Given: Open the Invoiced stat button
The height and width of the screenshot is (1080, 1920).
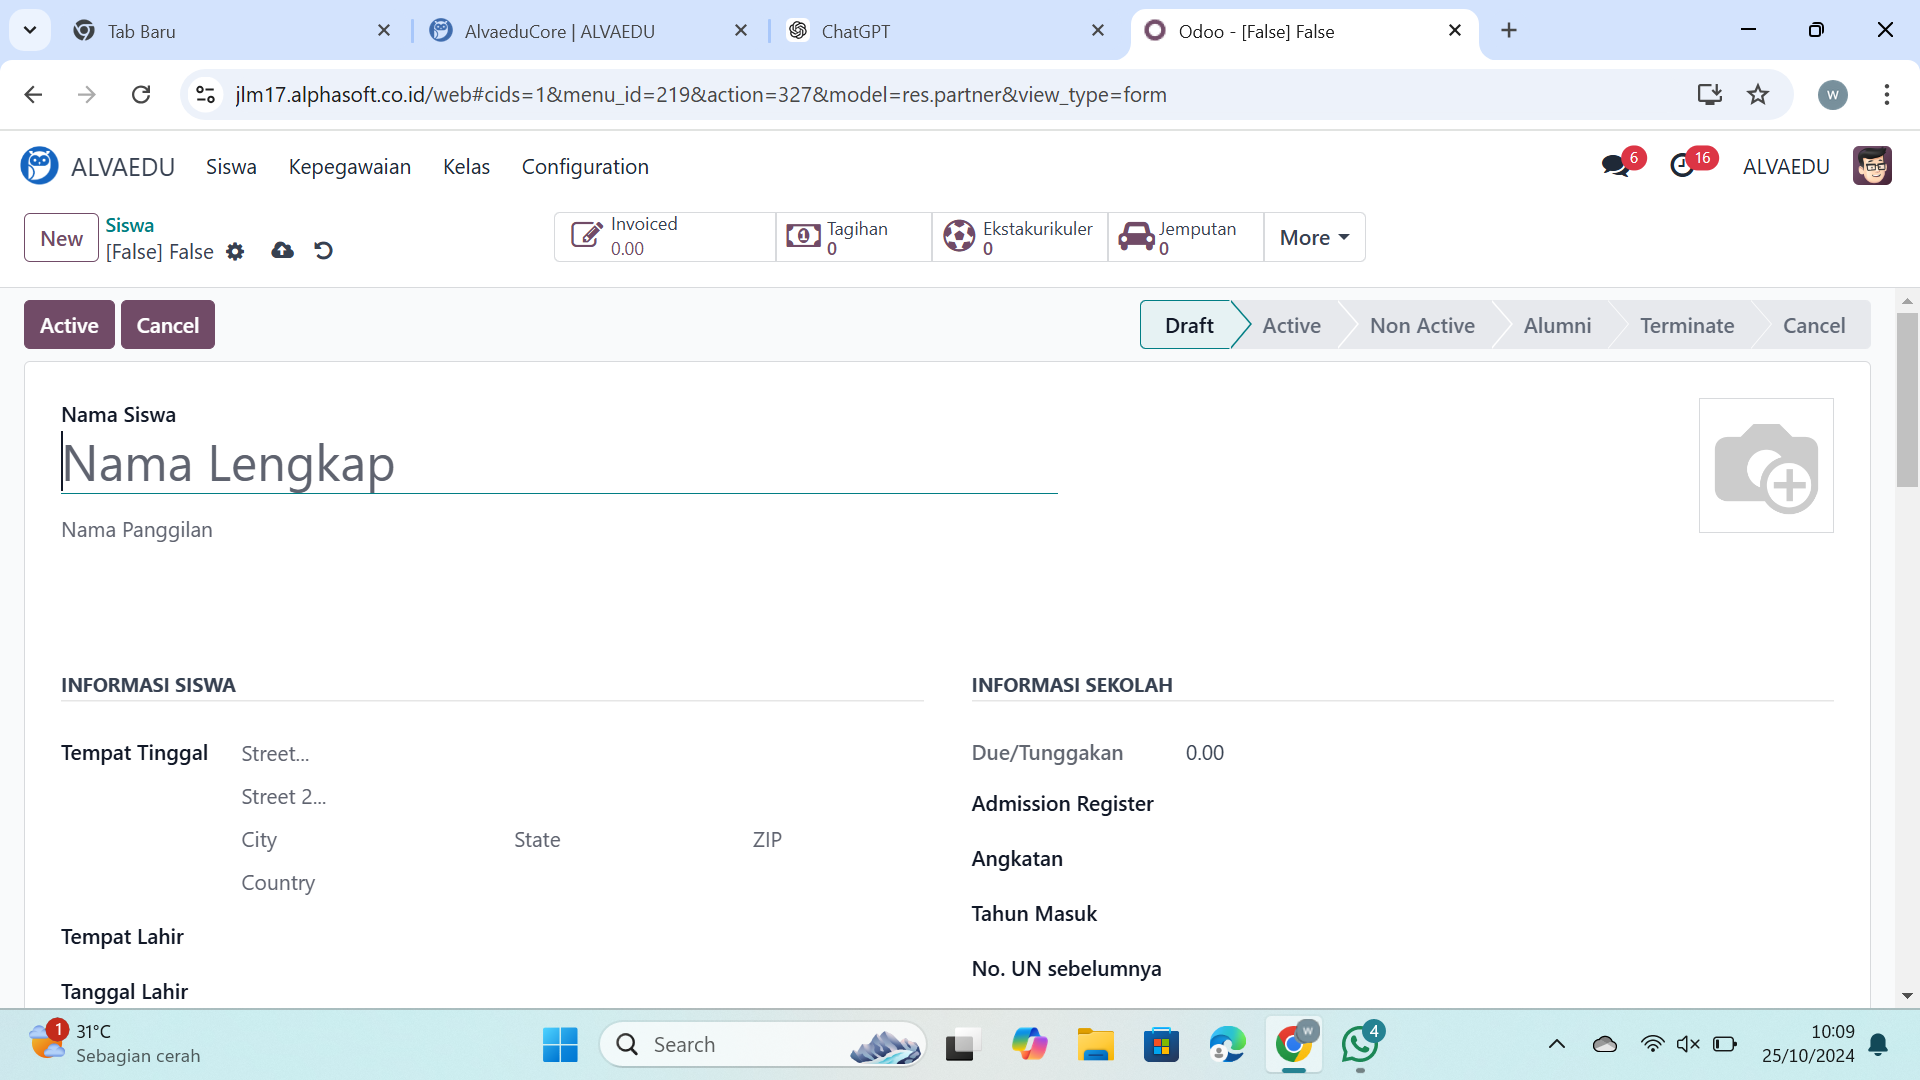Looking at the screenshot, I should [665, 238].
